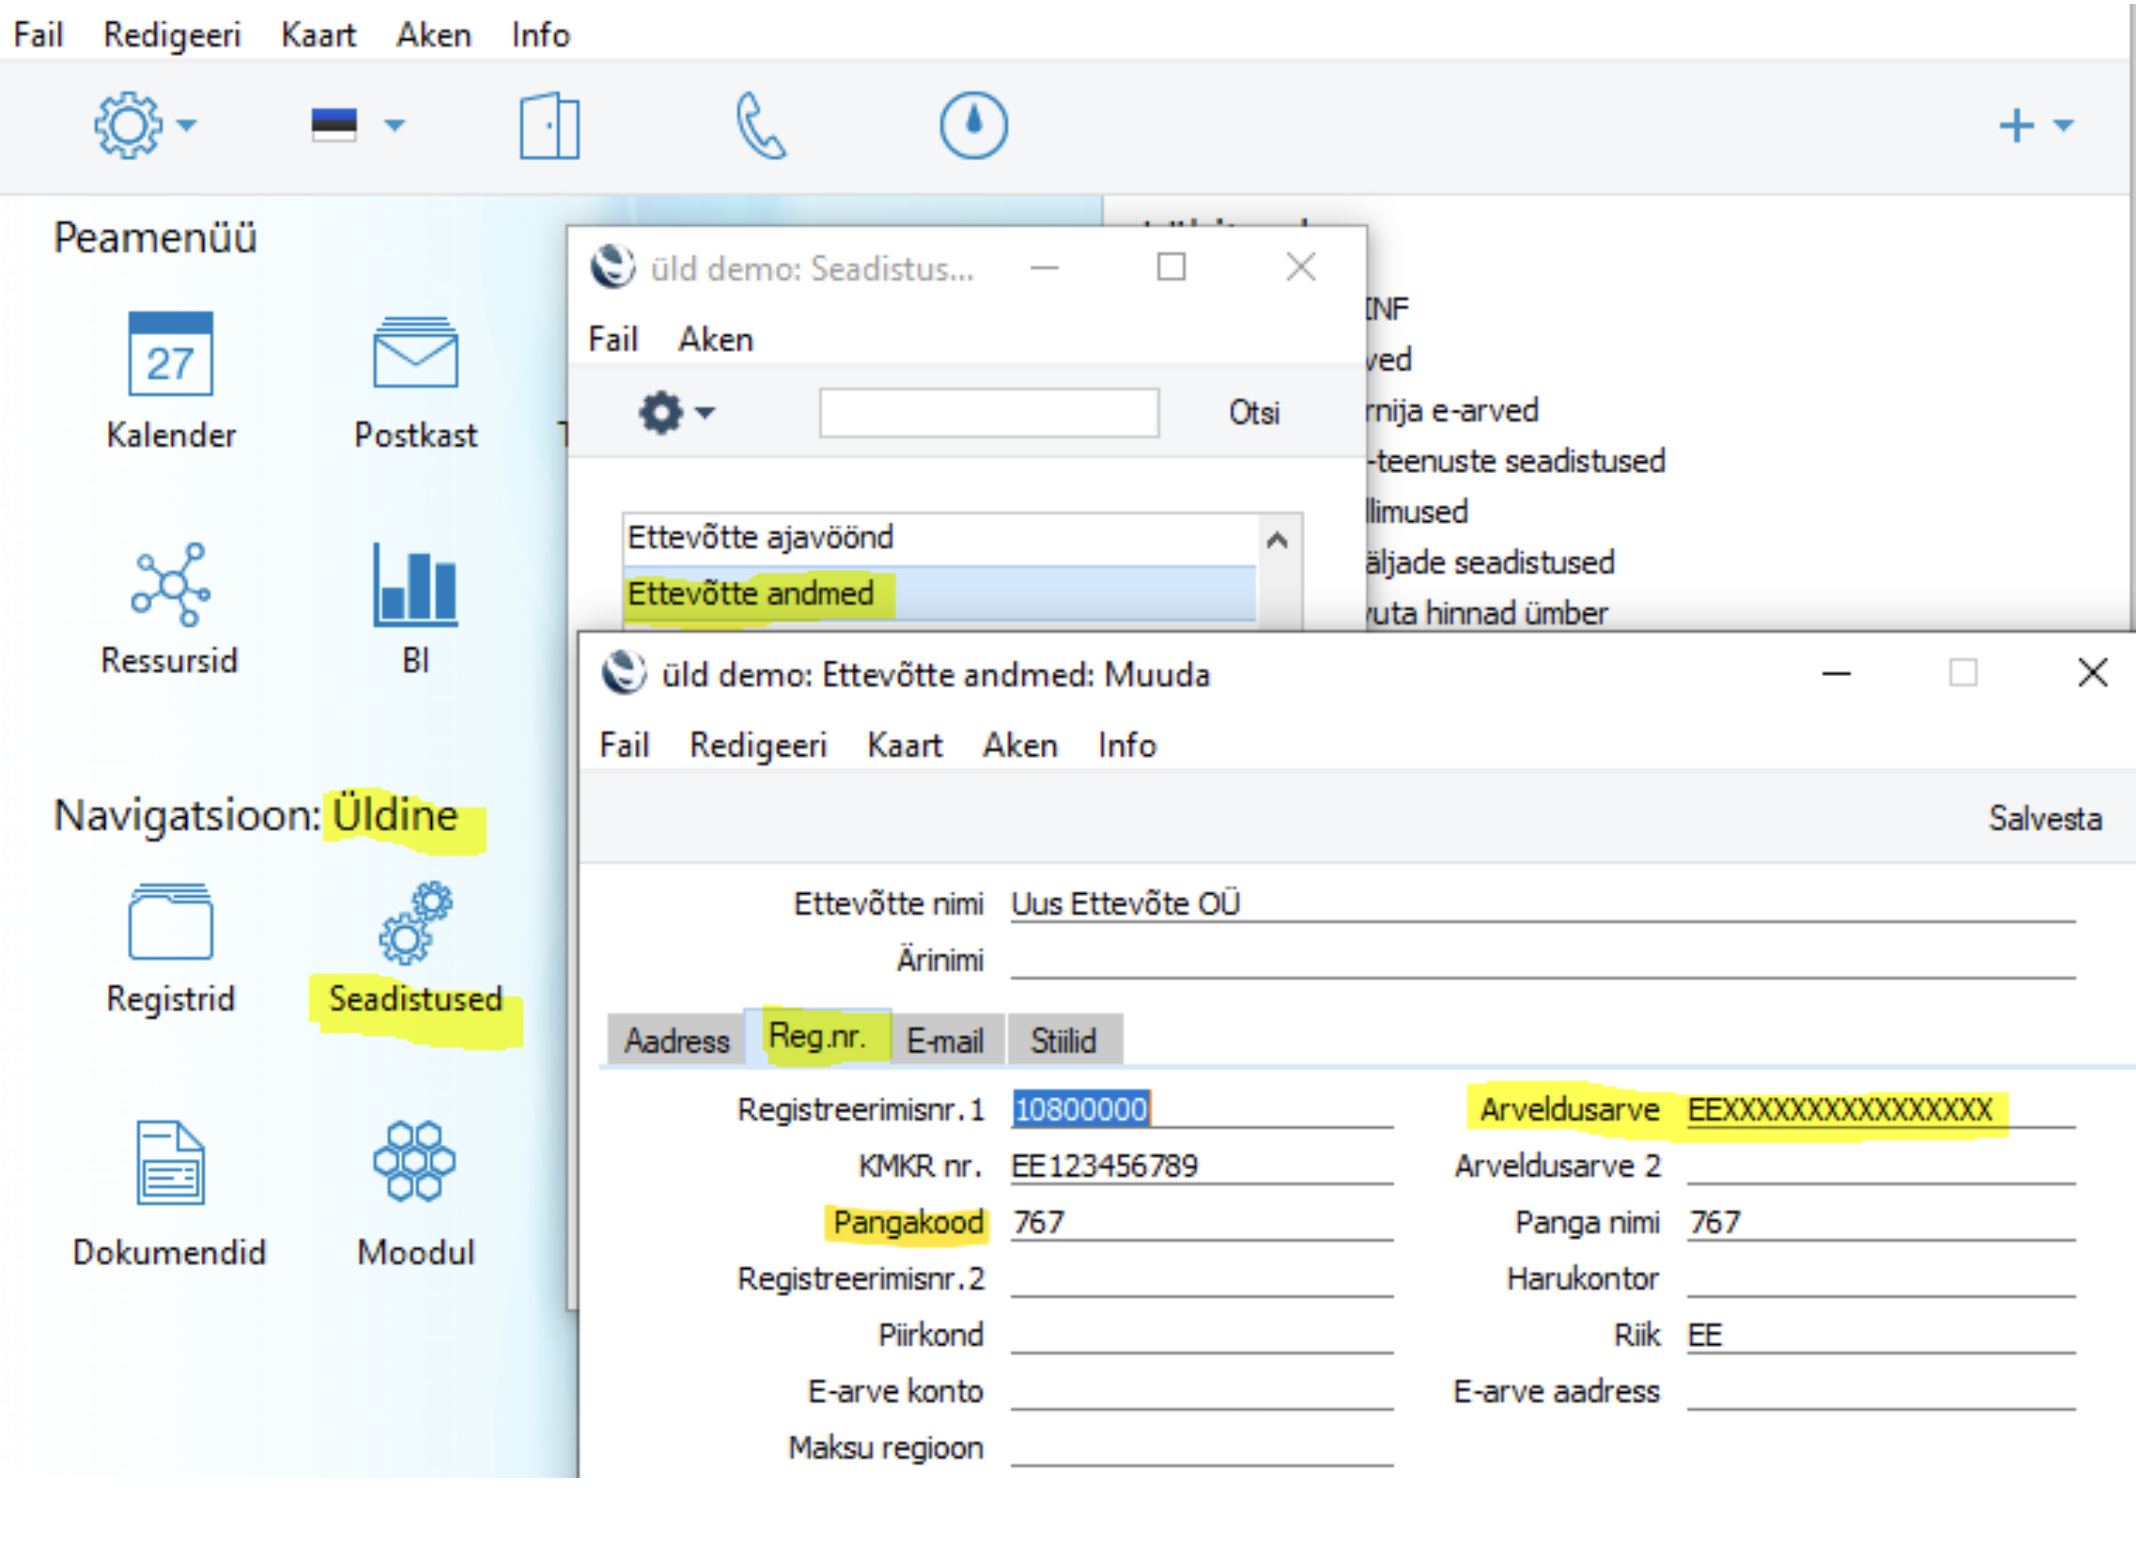This screenshot has height=1556, width=2136.
Task: Open Redigeeri menu in Ettevõtte andmed window
Action: (x=757, y=745)
